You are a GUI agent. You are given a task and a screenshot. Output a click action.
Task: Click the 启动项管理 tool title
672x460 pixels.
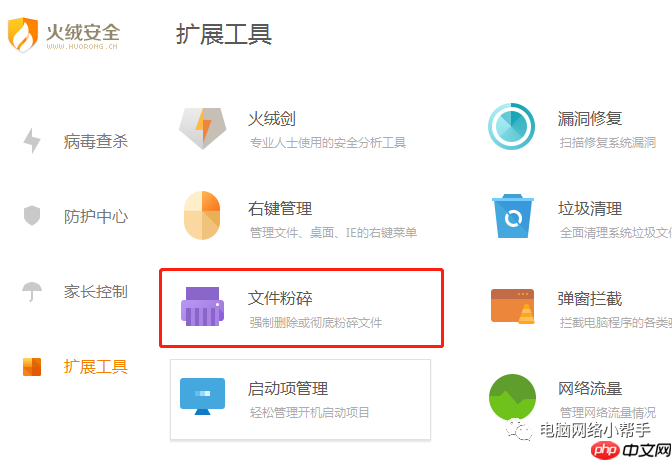tap(288, 388)
